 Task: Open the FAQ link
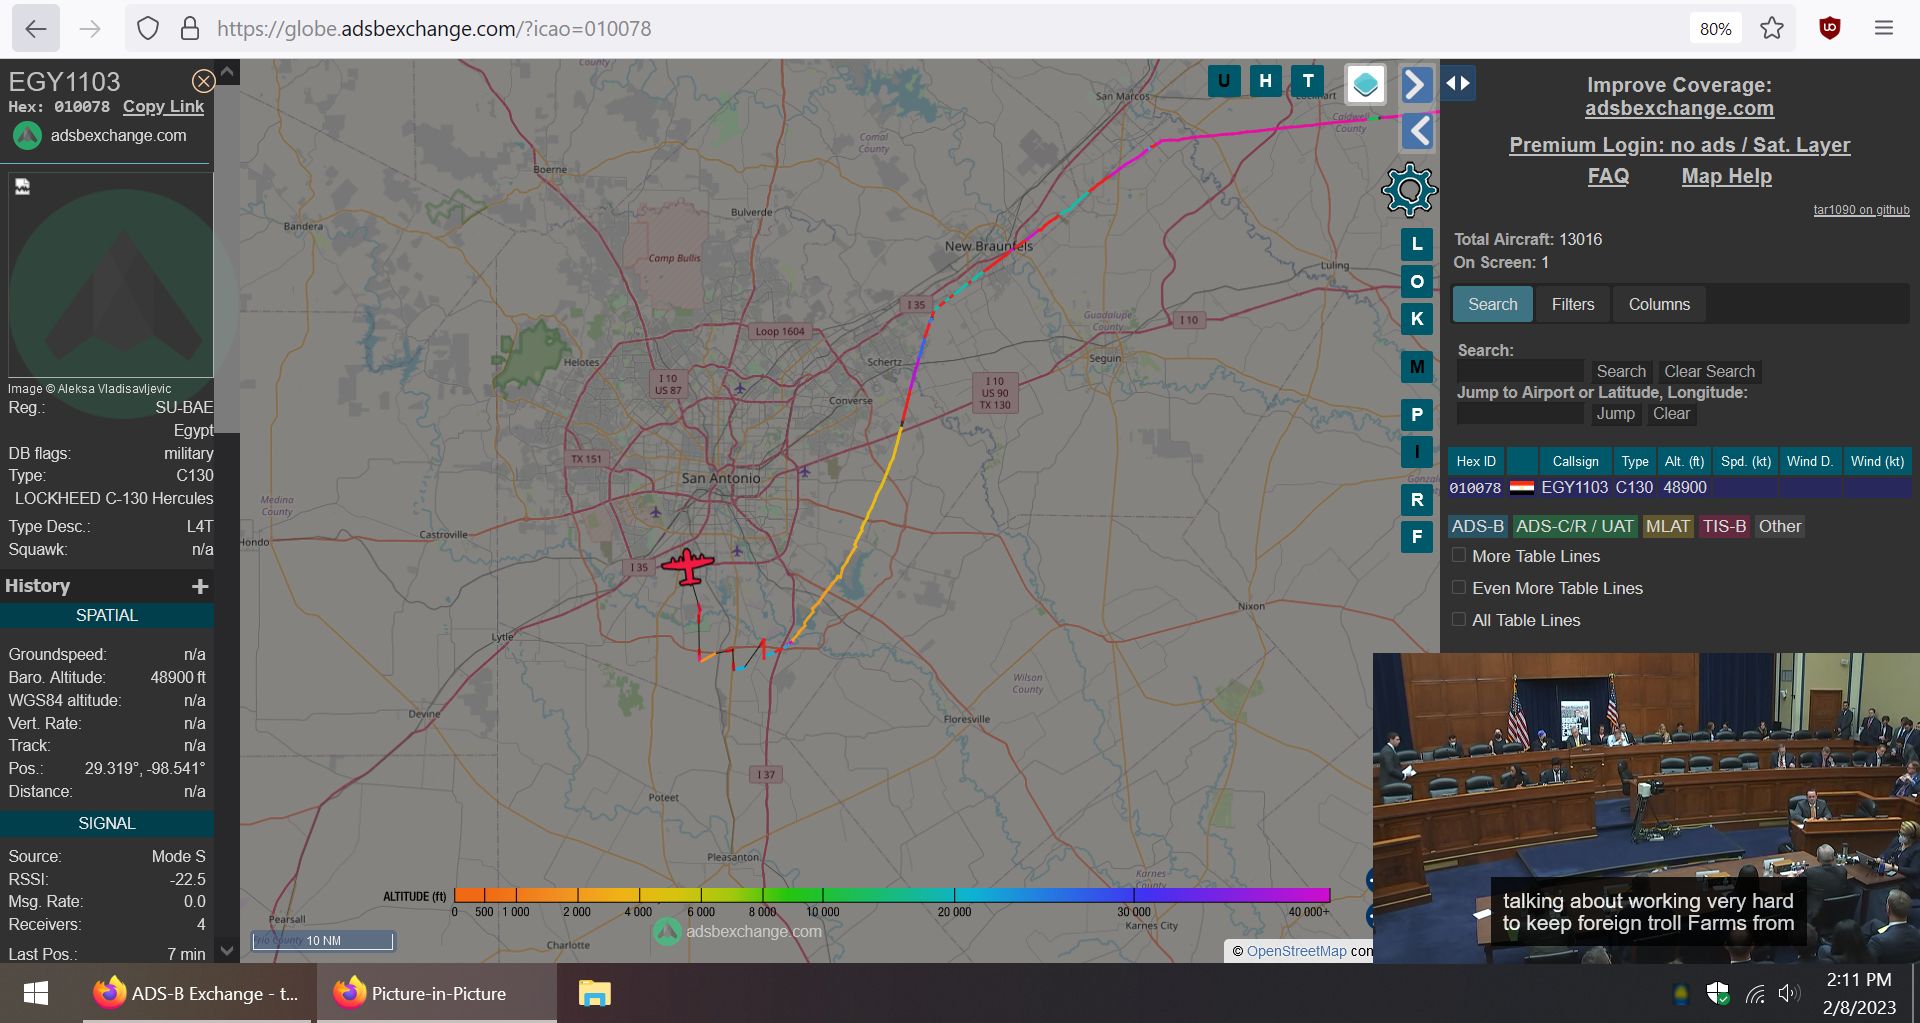(1608, 176)
